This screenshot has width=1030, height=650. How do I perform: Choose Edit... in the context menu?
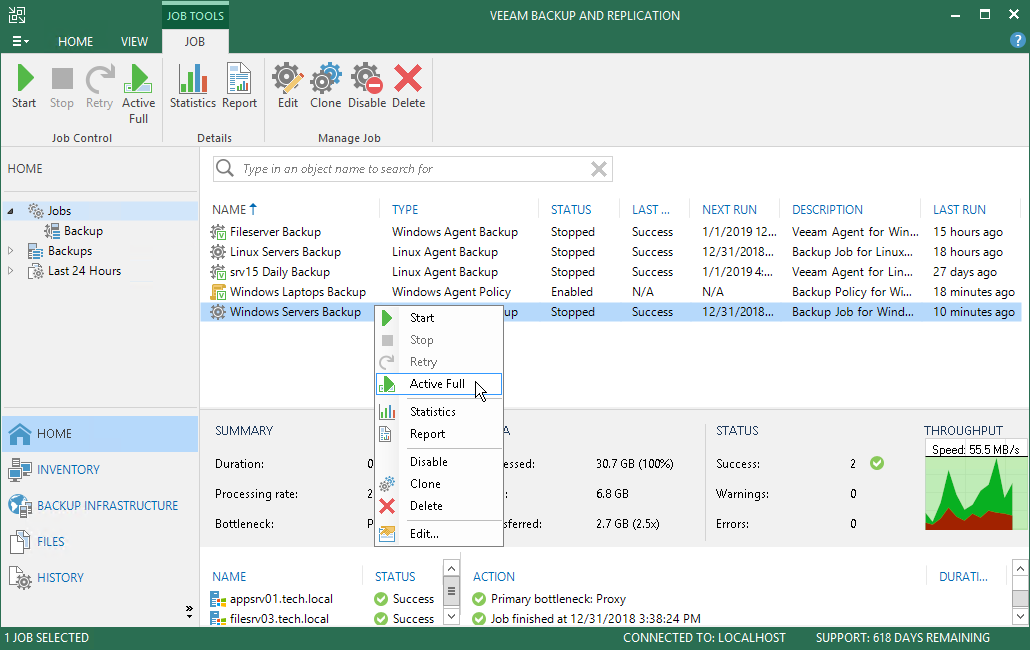point(439,534)
